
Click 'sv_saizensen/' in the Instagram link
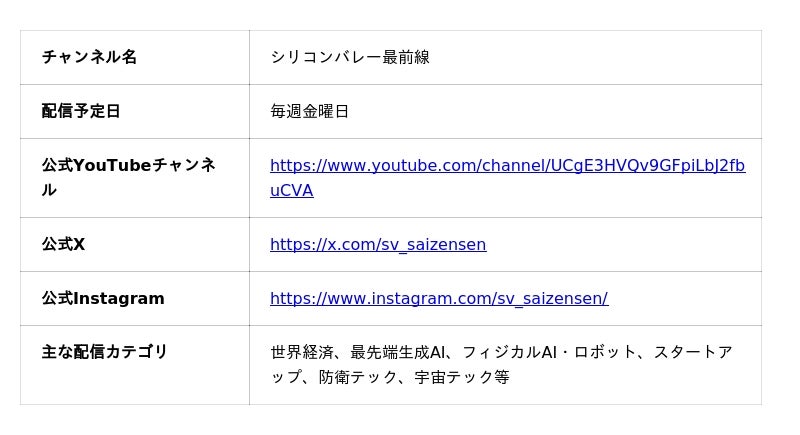(x=553, y=298)
